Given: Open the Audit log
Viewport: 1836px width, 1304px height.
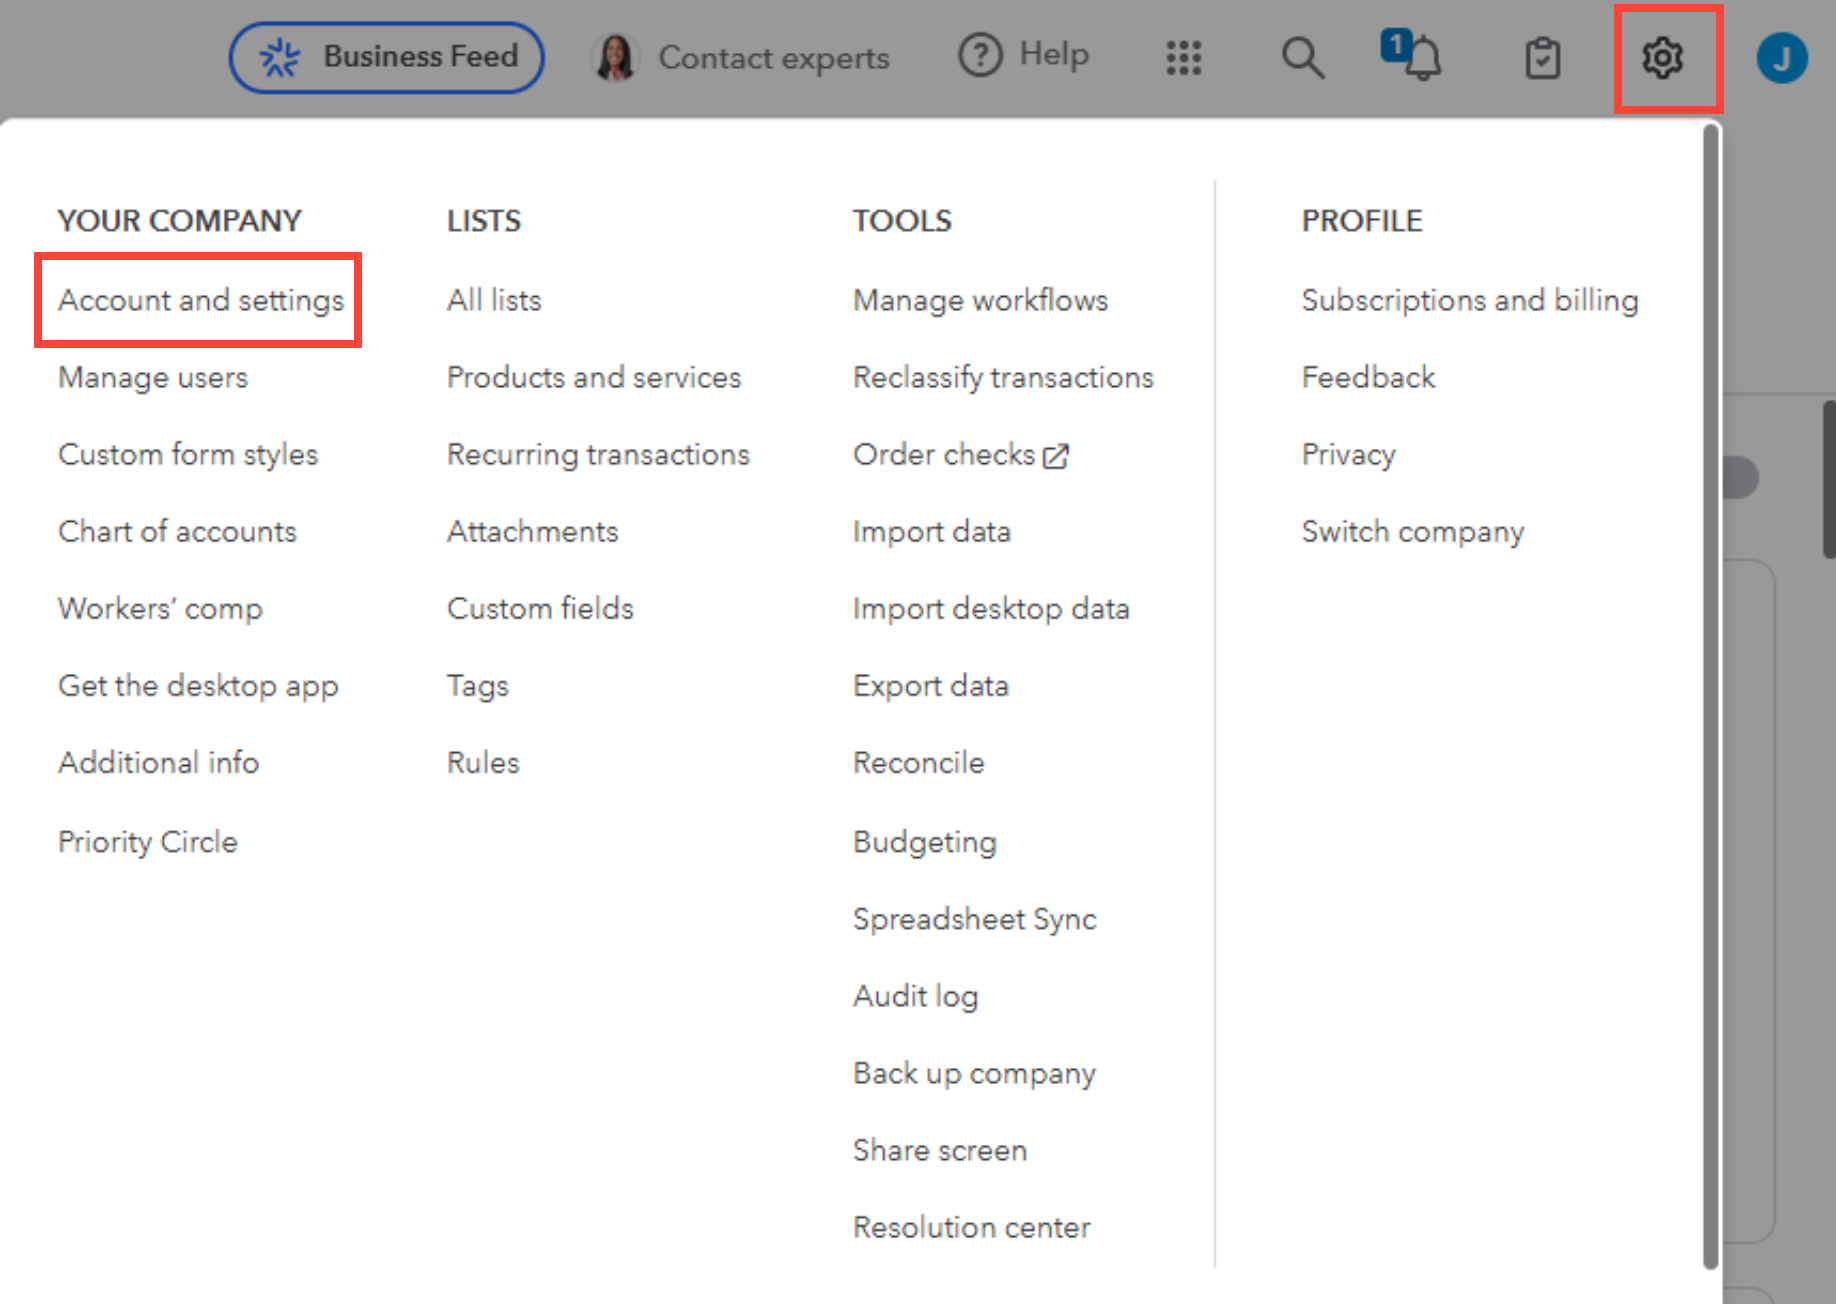Looking at the screenshot, I should [x=915, y=996].
